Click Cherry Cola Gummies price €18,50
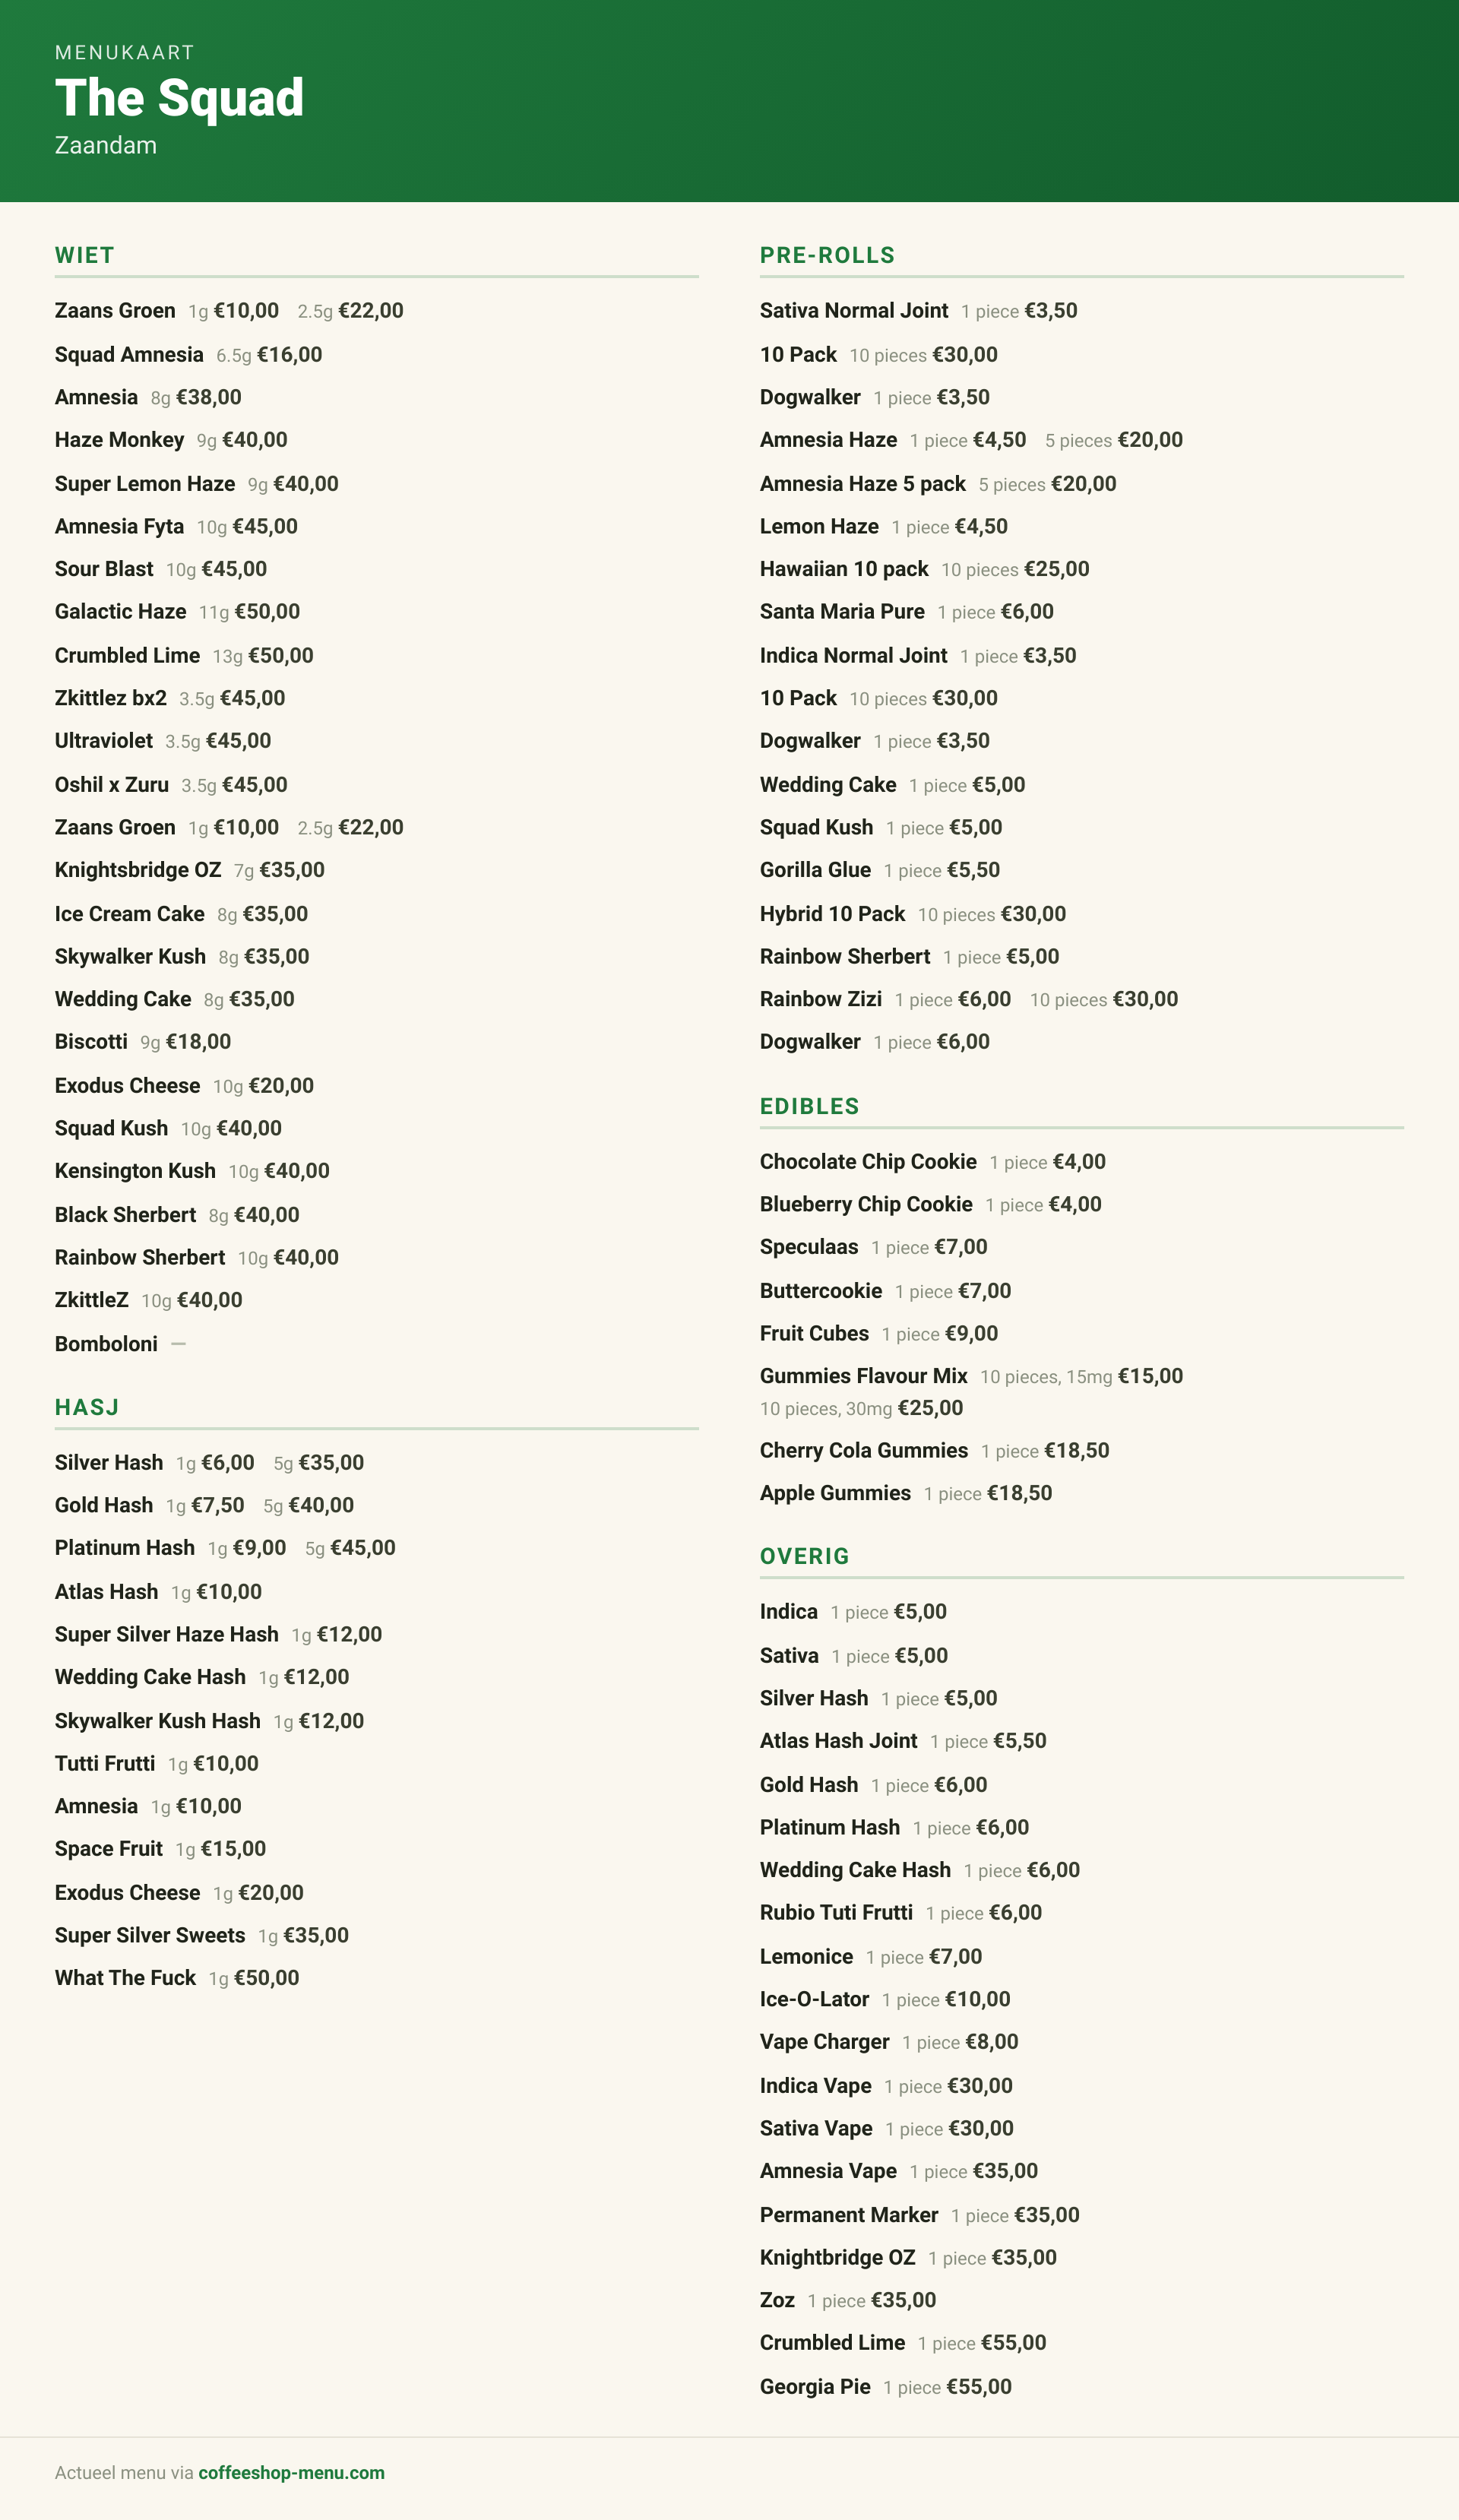The width and height of the screenshot is (1459, 2520). (x=1076, y=1450)
